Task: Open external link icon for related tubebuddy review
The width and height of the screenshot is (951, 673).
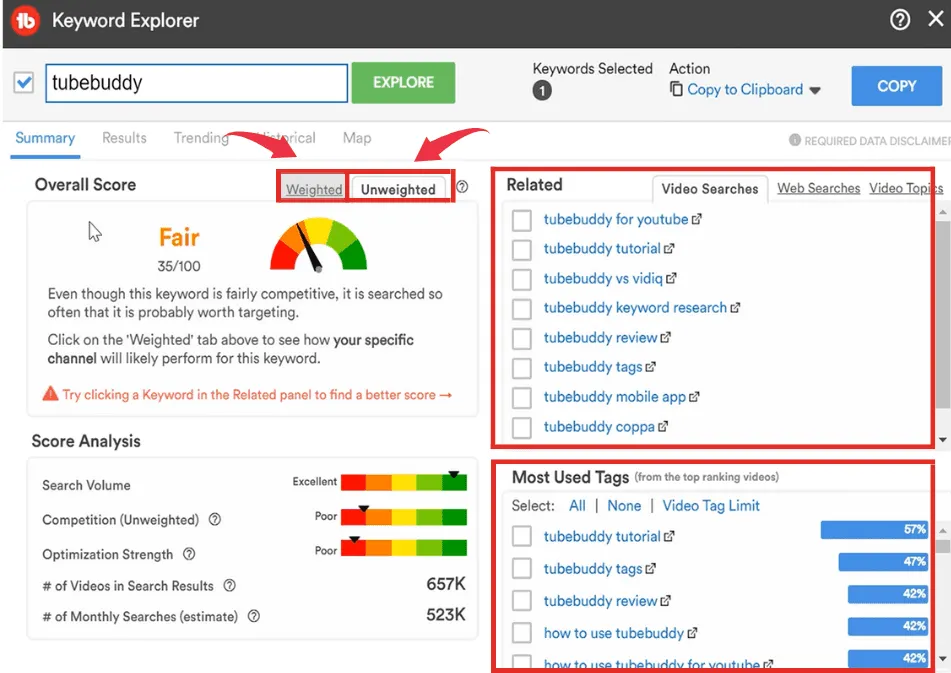Action: coord(665,338)
